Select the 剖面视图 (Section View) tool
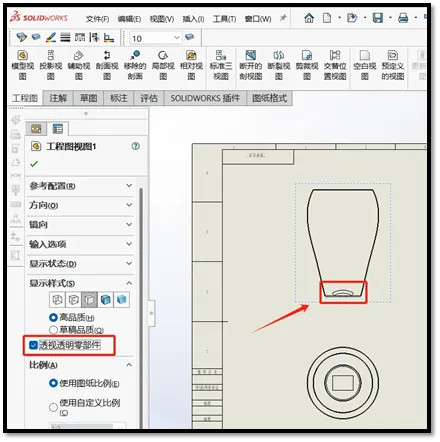440x442 pixels. click(x=107, y=65)
